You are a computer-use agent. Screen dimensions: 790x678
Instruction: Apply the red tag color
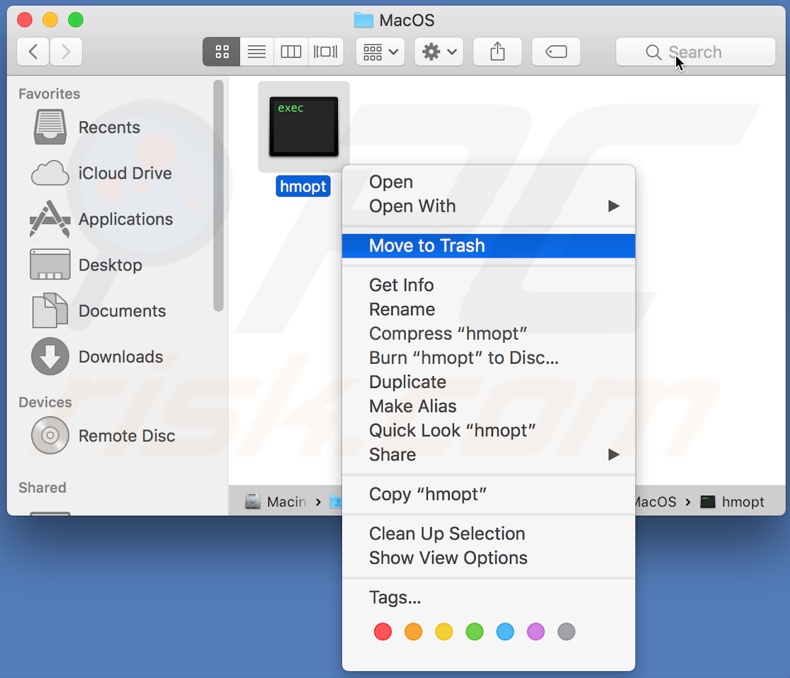(382, 632)
